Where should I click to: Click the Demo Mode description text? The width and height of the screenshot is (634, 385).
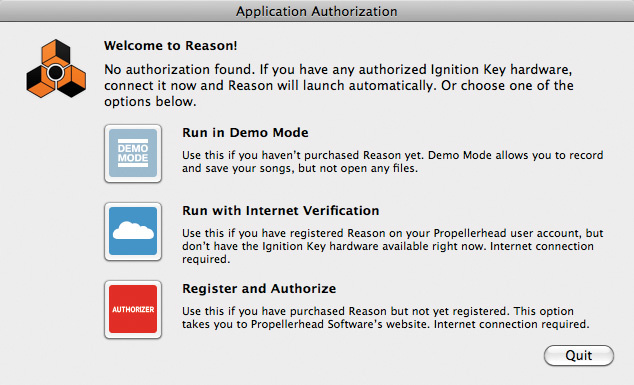click(392, 161)
